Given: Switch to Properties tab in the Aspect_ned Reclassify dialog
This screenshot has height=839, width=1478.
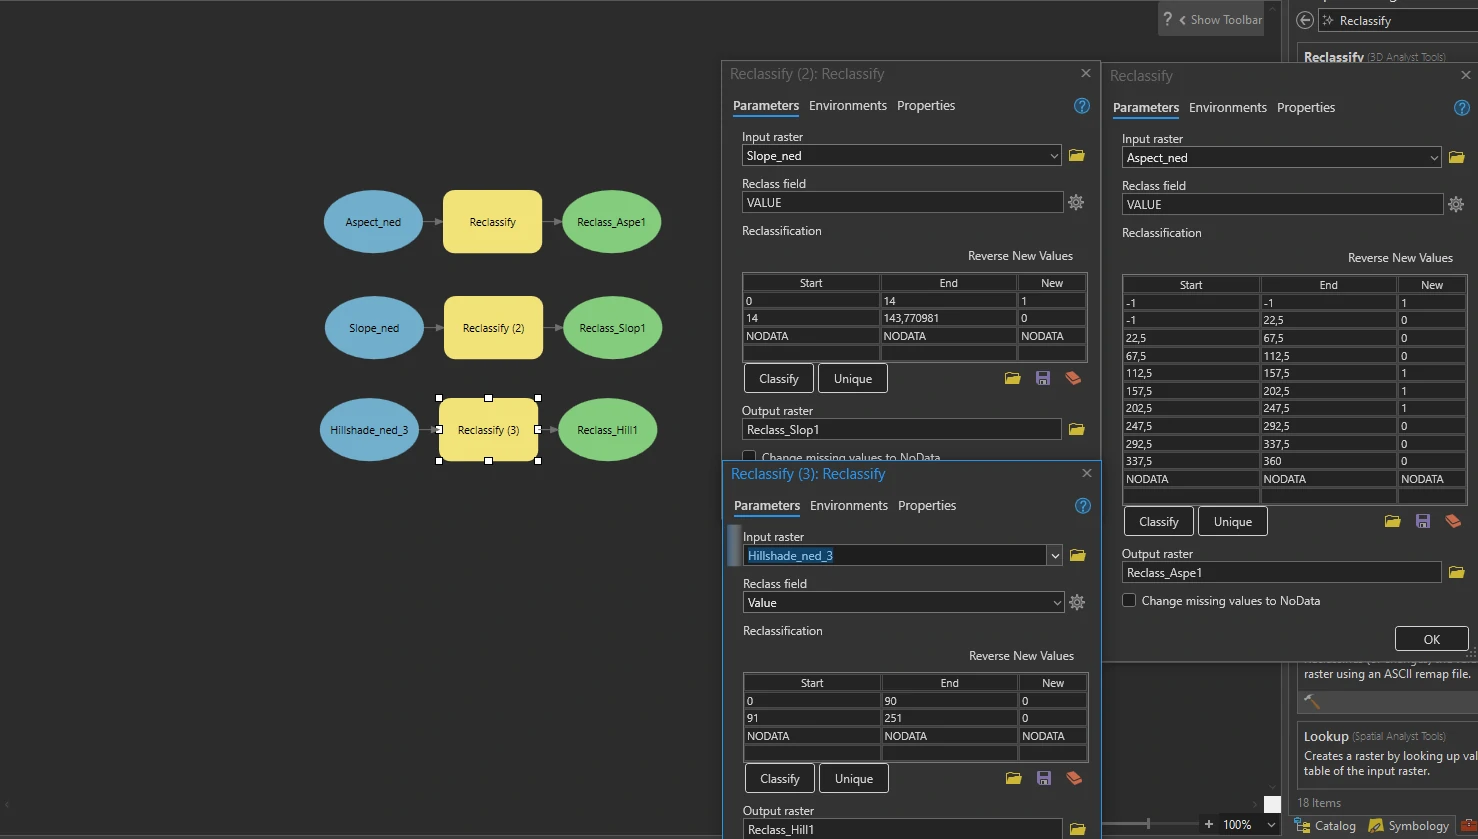Looking at the screenshot, I should [1305, 107].
